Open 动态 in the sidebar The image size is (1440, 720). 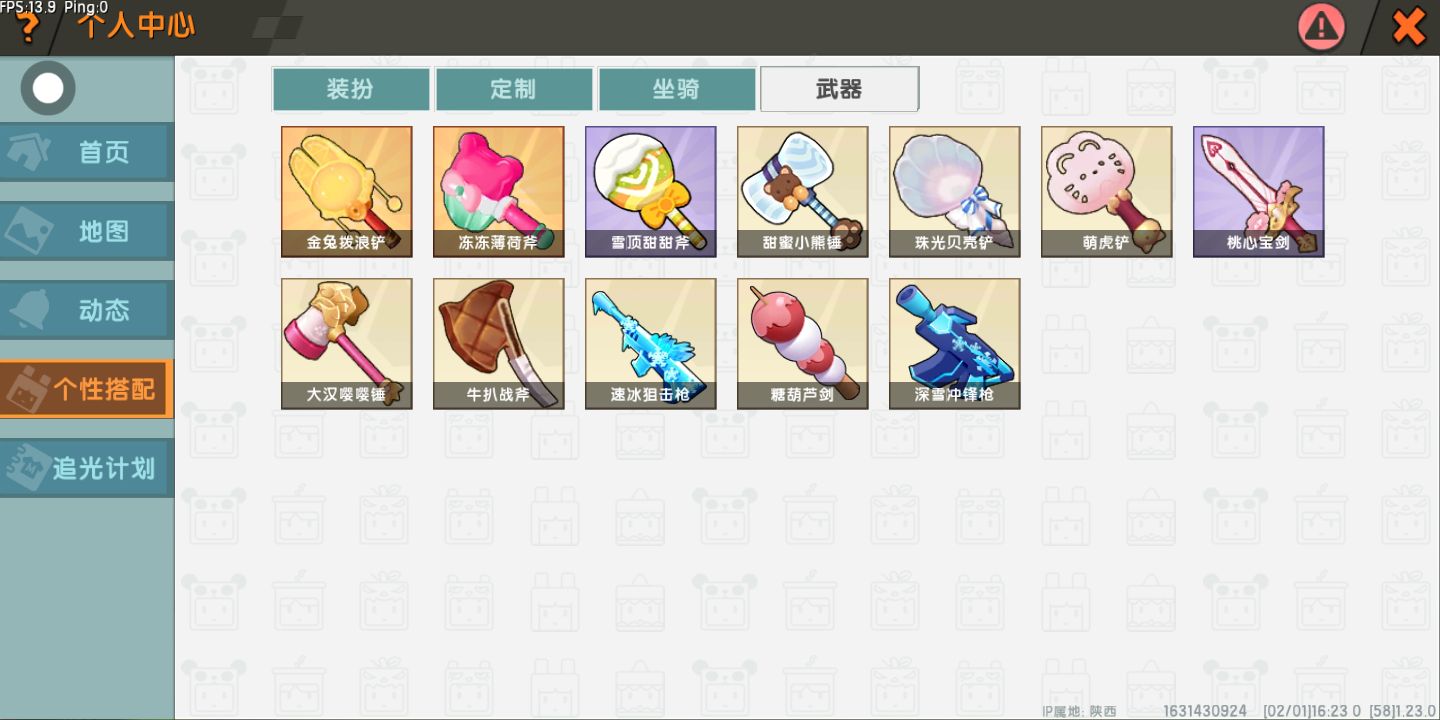[87, 310]
